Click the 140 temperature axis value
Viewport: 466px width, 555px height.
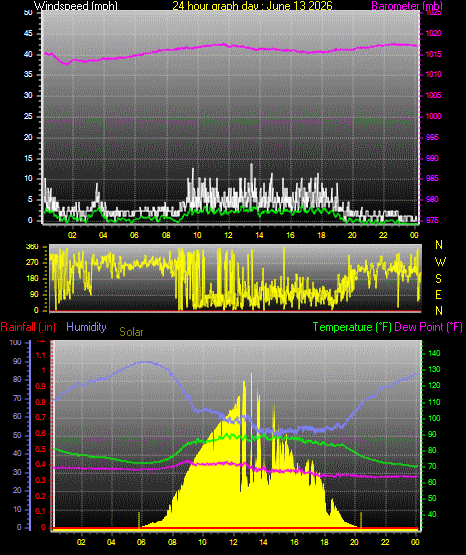(435, 353)
